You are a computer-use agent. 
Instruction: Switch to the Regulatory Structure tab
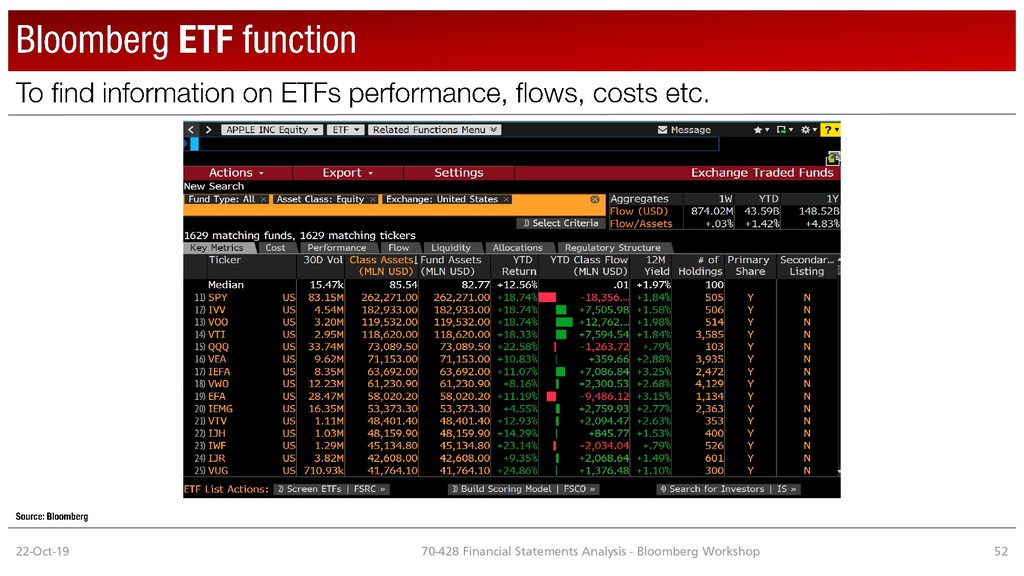click(x=613, y=248)
